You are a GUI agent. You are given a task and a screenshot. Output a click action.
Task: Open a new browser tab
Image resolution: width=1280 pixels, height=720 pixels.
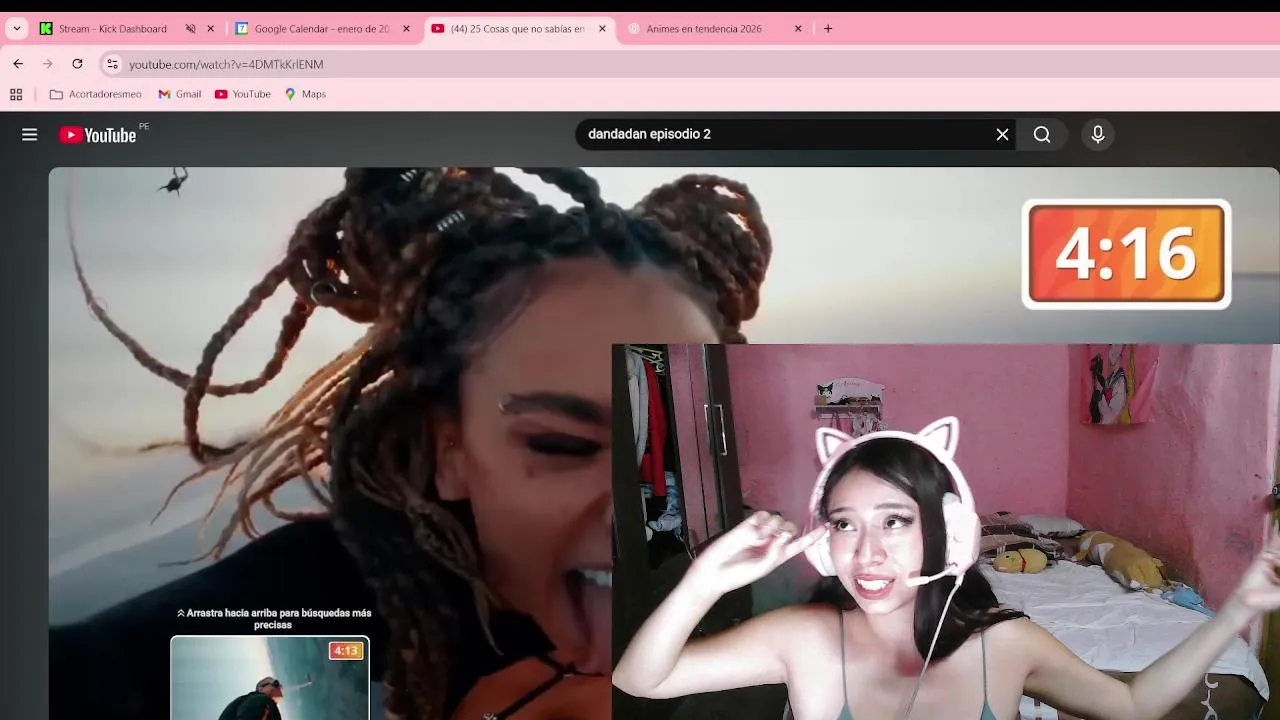(x=828, y=29)
